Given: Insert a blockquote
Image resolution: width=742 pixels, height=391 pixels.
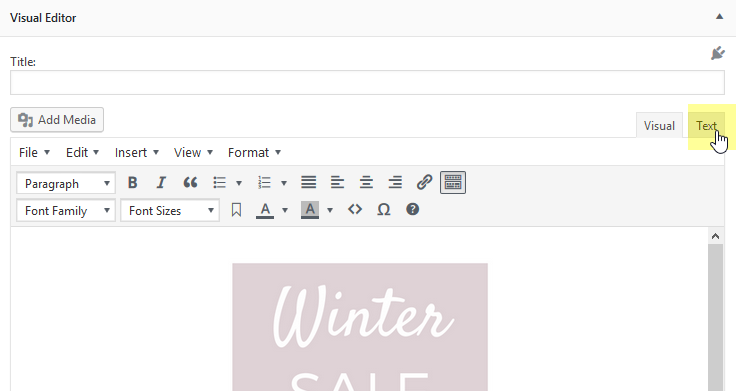Looking at the screenshot, I should pyautogui.click(x=190, y=183).
